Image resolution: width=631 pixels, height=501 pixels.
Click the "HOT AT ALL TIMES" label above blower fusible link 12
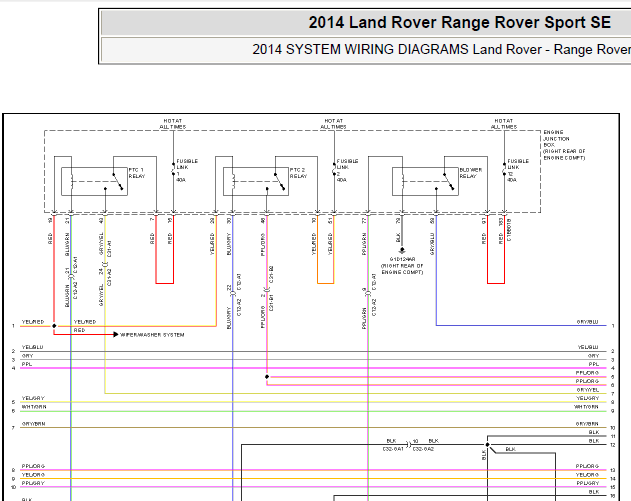(503, 124)
